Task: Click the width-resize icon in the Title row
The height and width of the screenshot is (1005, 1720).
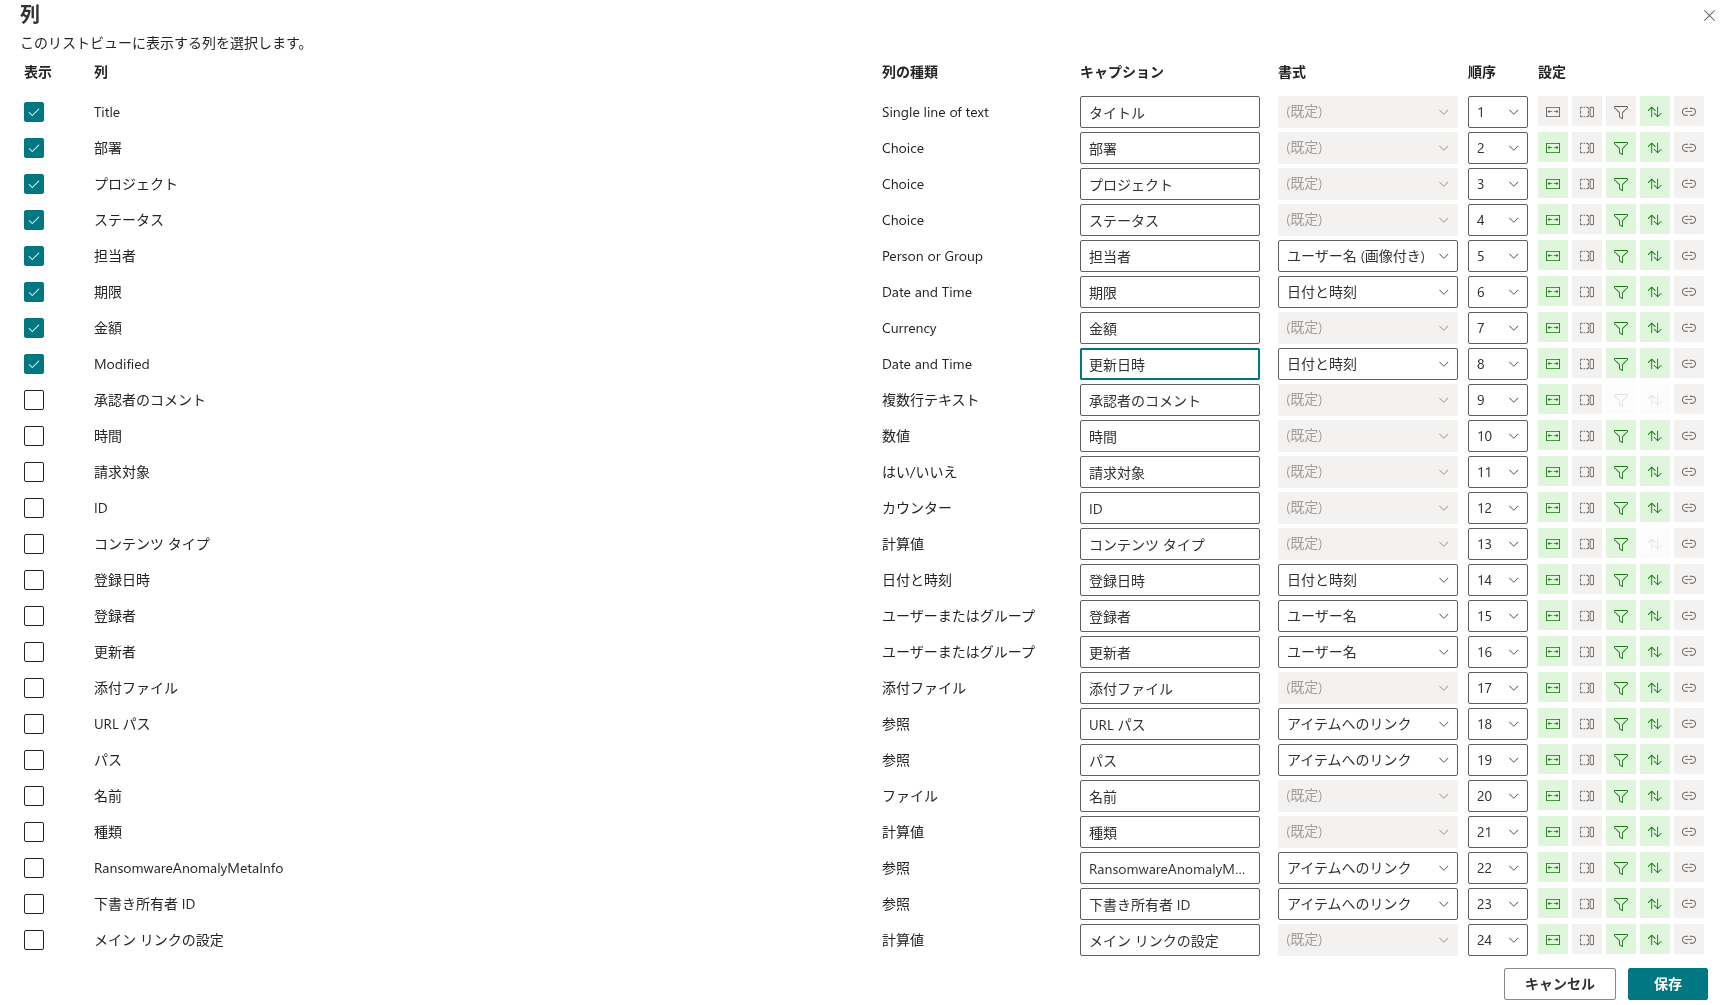Action: (x=1553, y=112)
